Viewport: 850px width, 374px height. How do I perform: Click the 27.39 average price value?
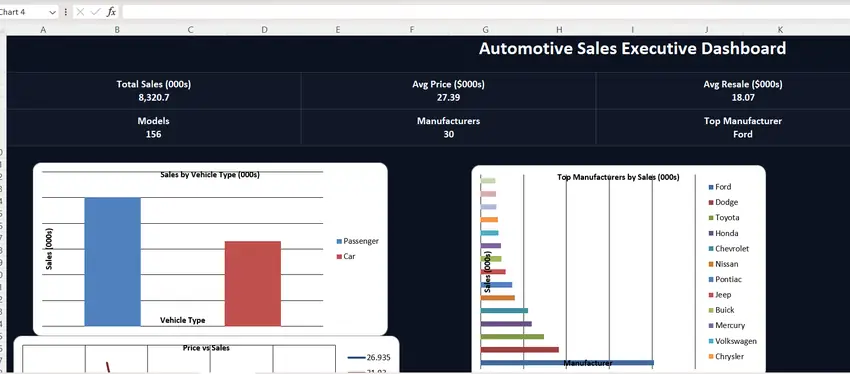(448, 98)
